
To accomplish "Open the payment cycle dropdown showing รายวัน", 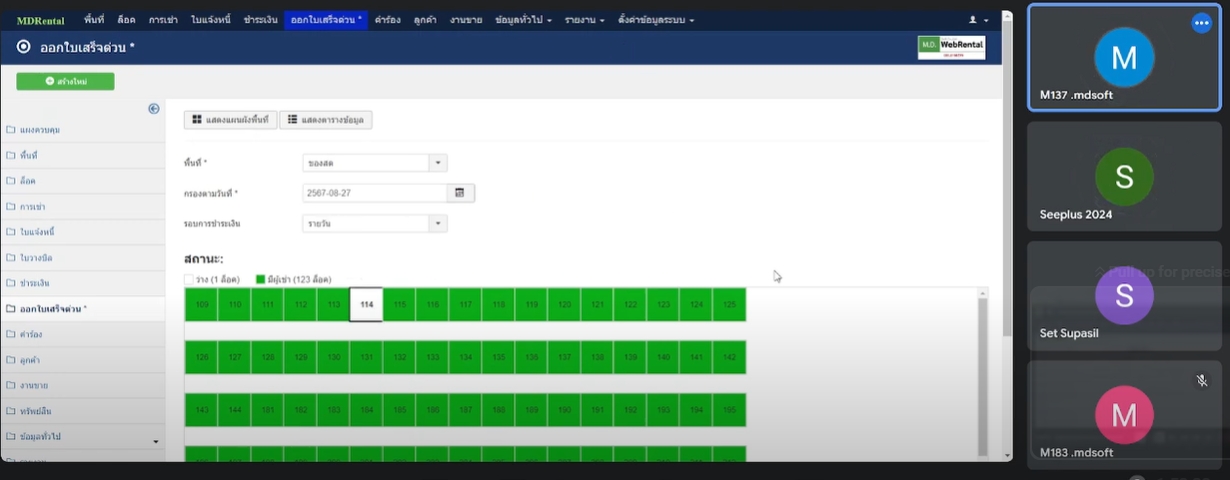I will point(374,224).
